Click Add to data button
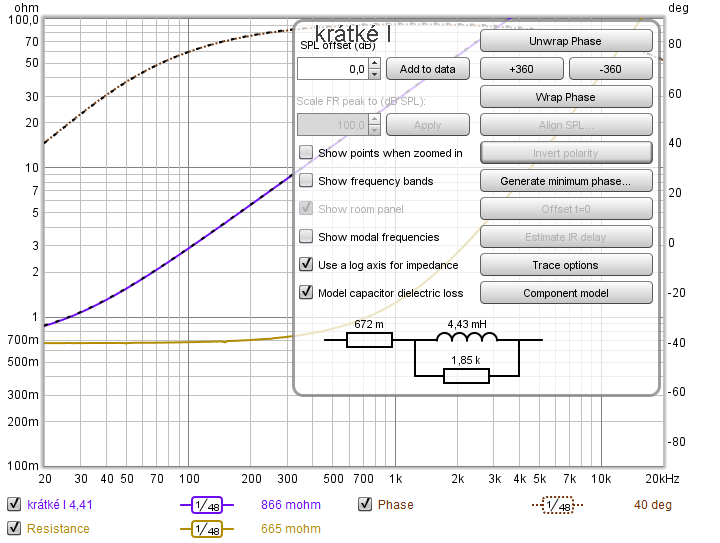Screen dimensions: 720x543 click(428, 69)
